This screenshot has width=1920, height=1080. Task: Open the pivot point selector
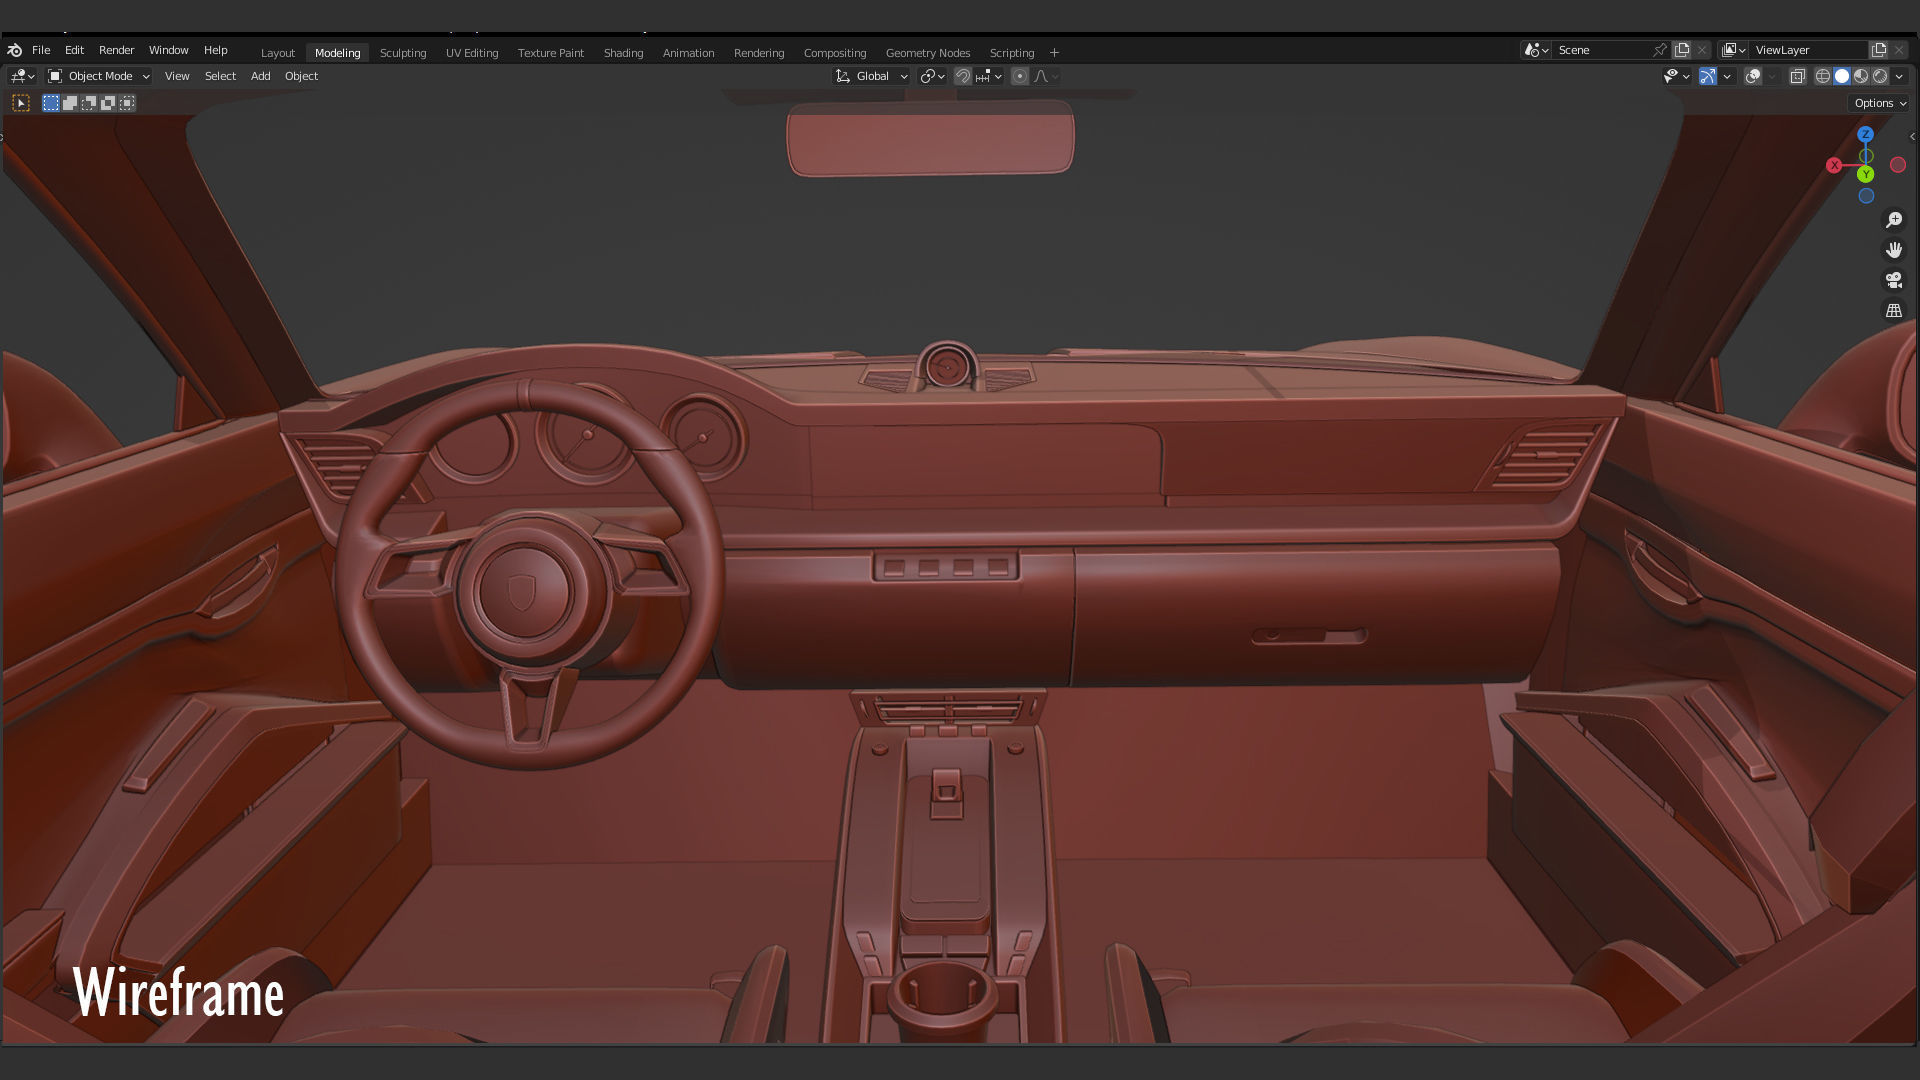coord(932,76)
